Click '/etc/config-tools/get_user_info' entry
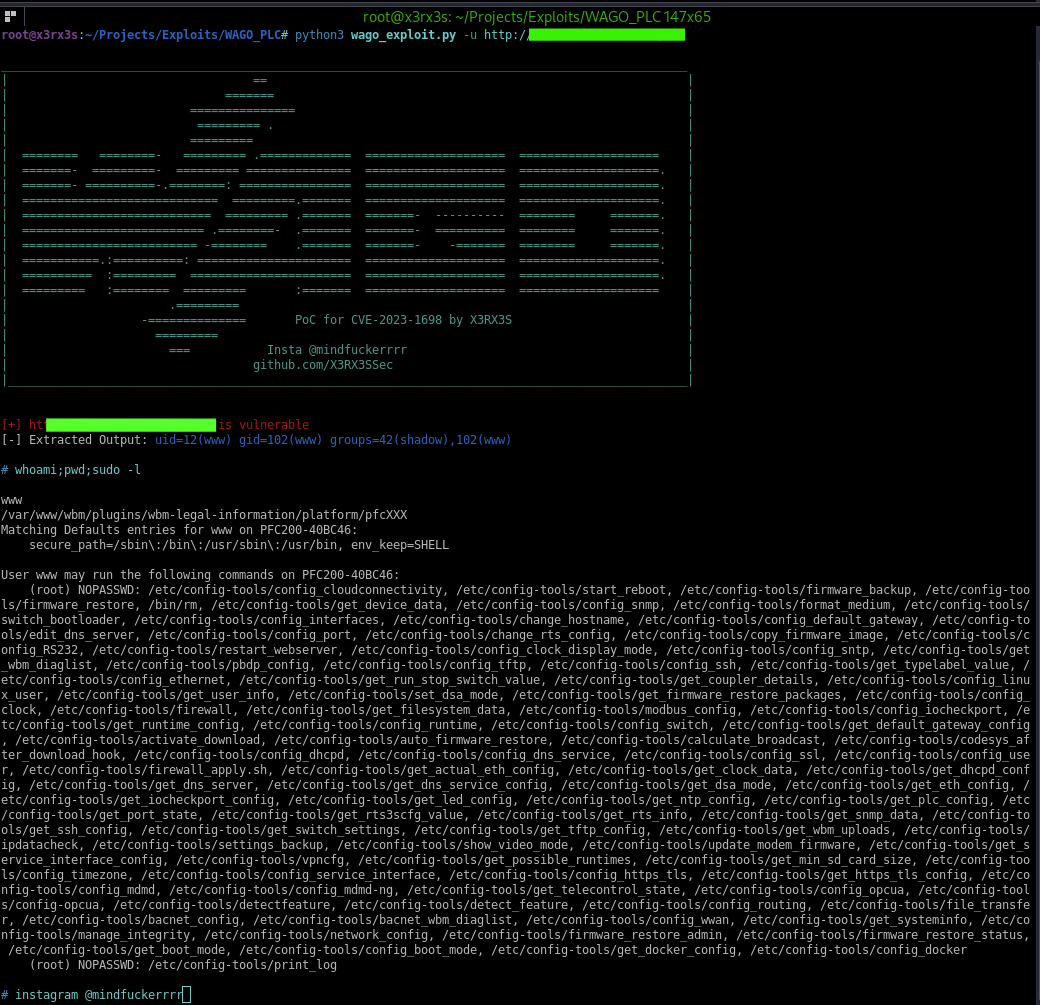Image resolution: width=1040 pixels, height=1005 pixels. tap(165, 695)
